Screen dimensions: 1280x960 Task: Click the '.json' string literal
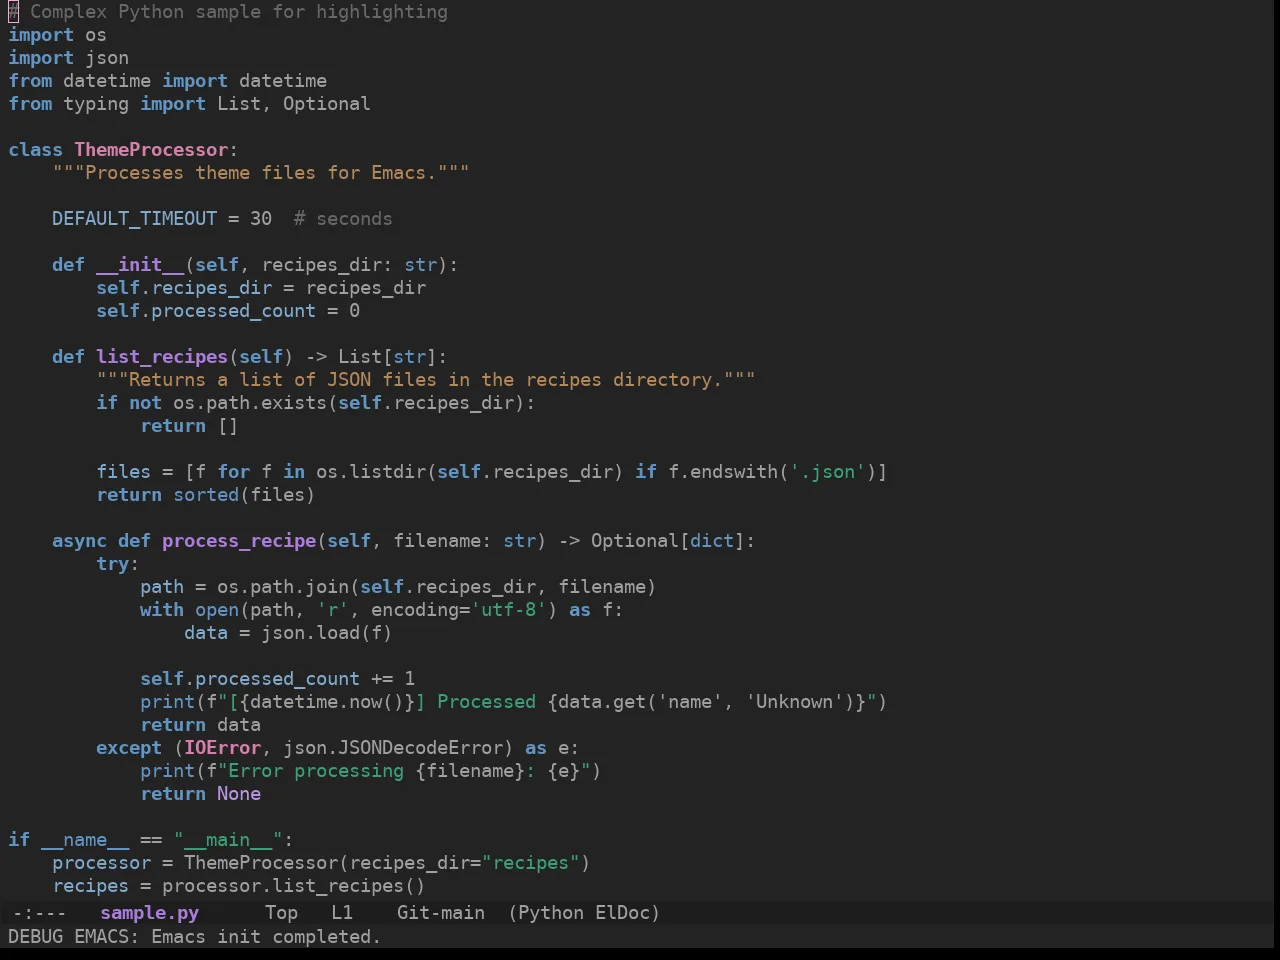[x=828, y=472]
